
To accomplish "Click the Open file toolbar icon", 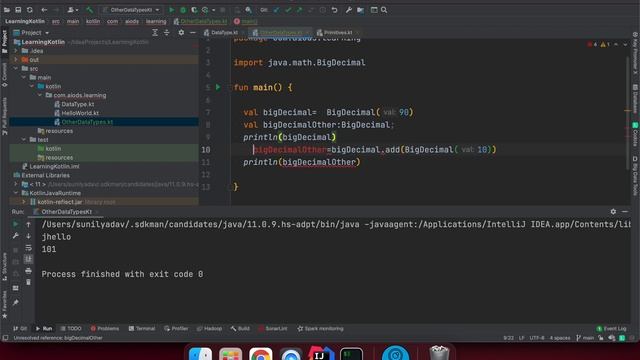I will [x=7, y=10].
